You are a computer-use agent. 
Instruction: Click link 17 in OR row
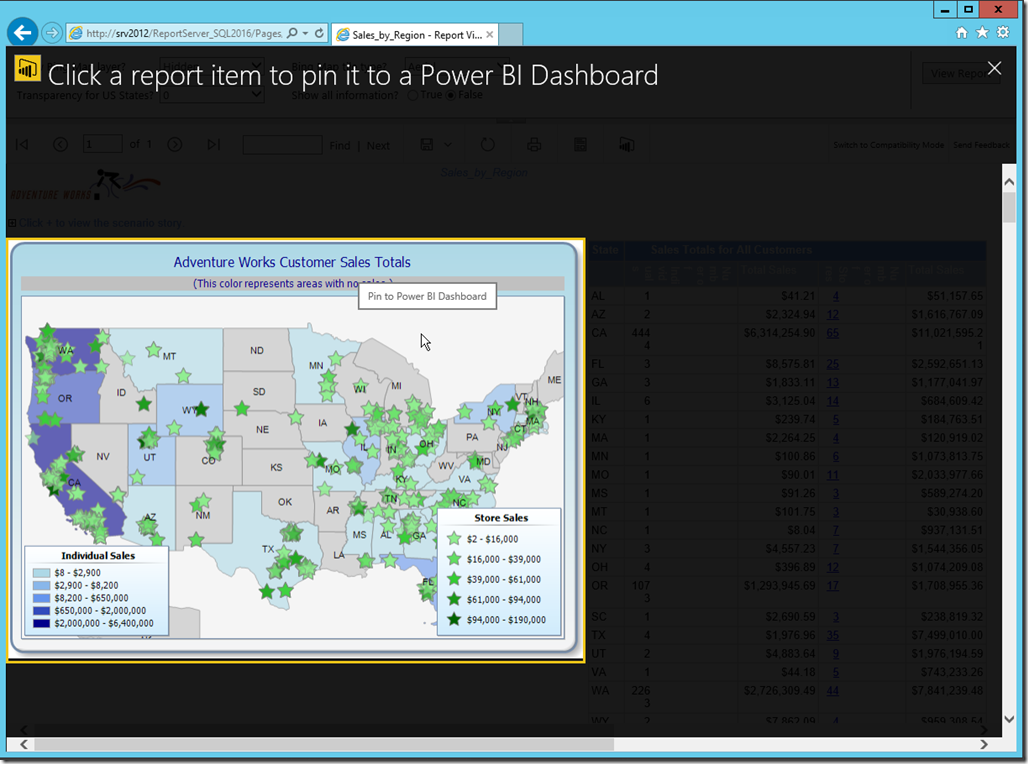coord(833,586)
